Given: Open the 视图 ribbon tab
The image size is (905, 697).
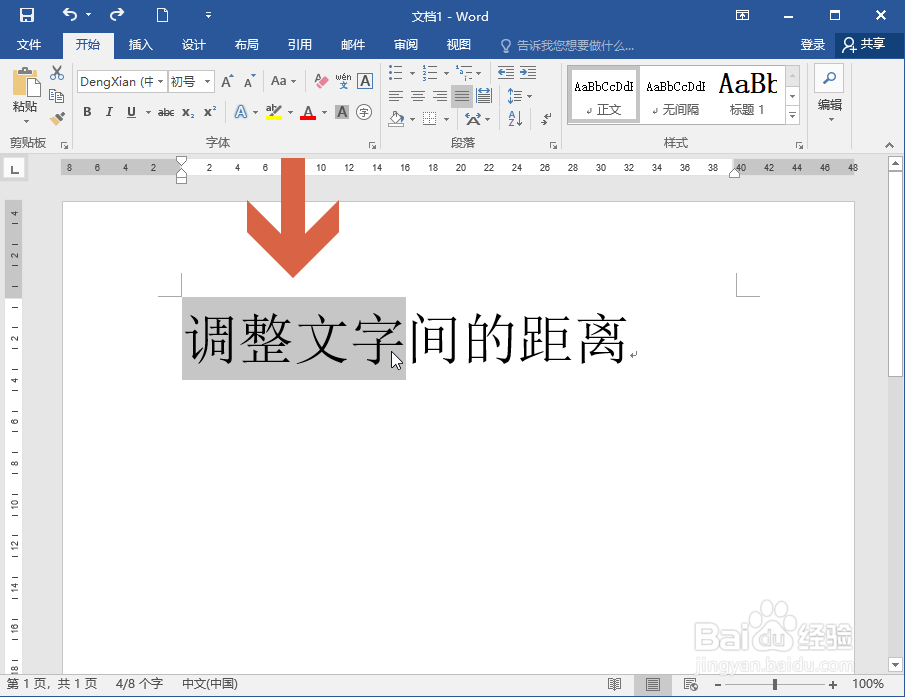Looking at the screenshot, I should [x=458, y=44].
